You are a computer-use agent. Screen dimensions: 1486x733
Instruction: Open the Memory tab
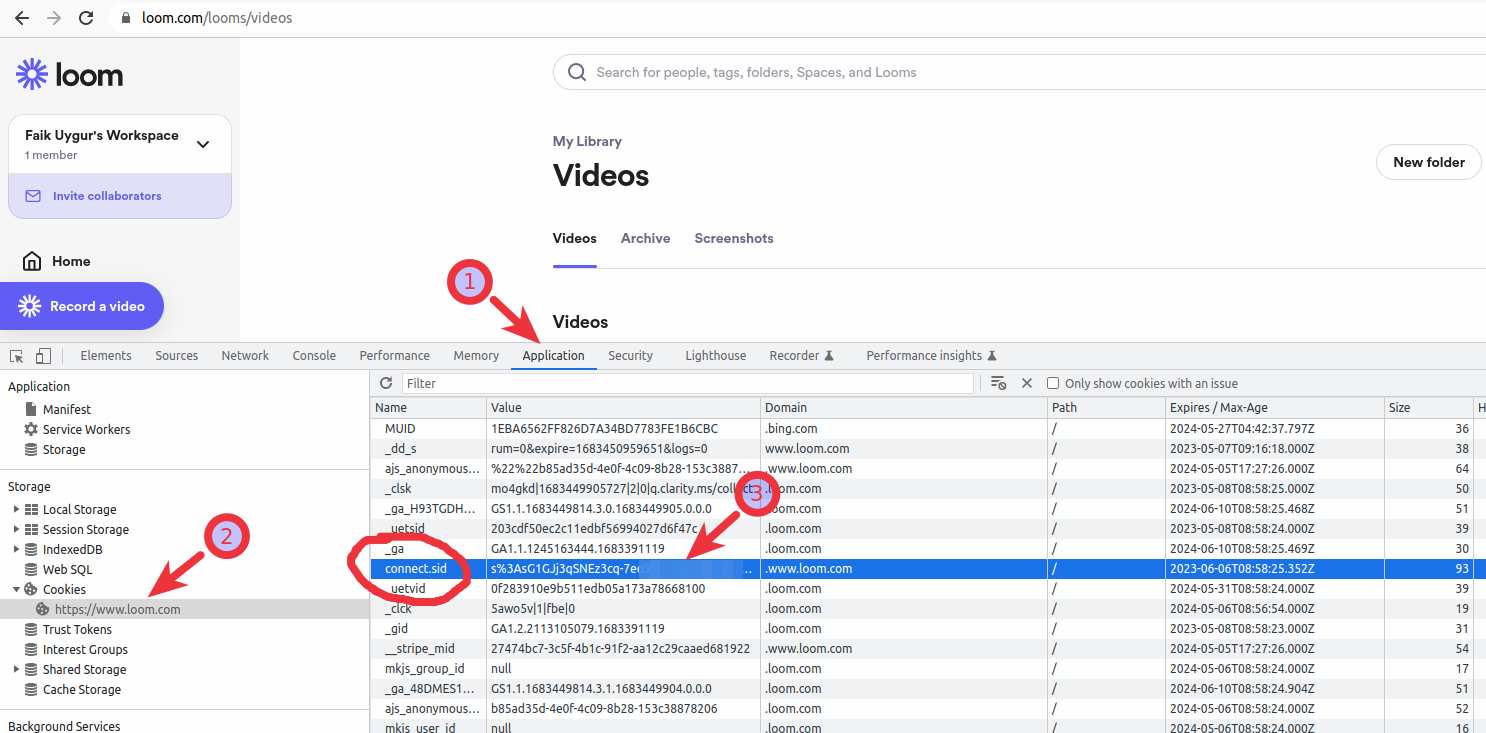click(x=476, y=356)
